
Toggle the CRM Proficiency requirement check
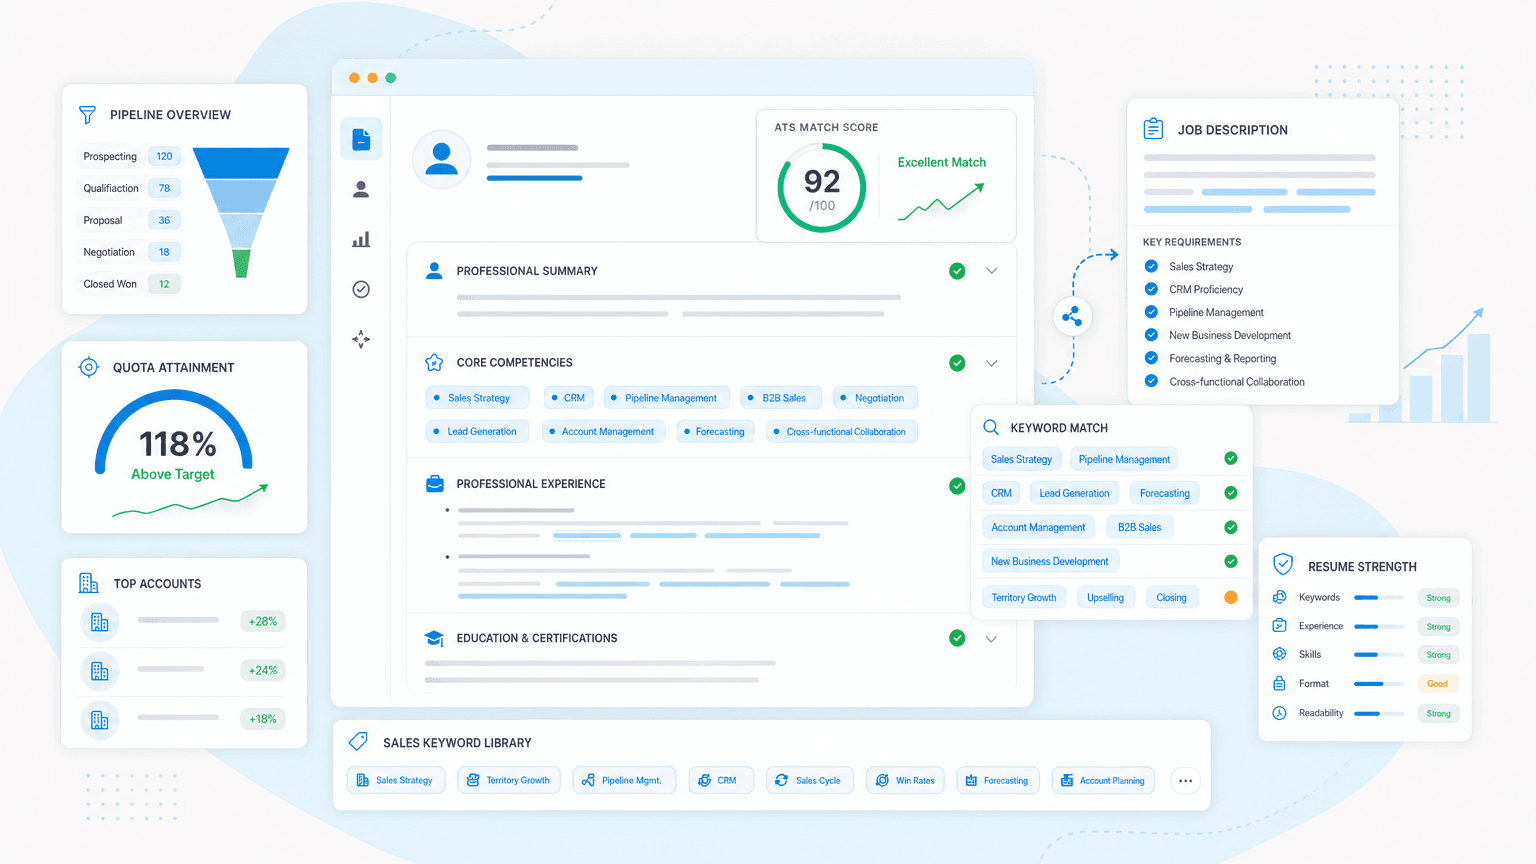tap(1151, 289)
